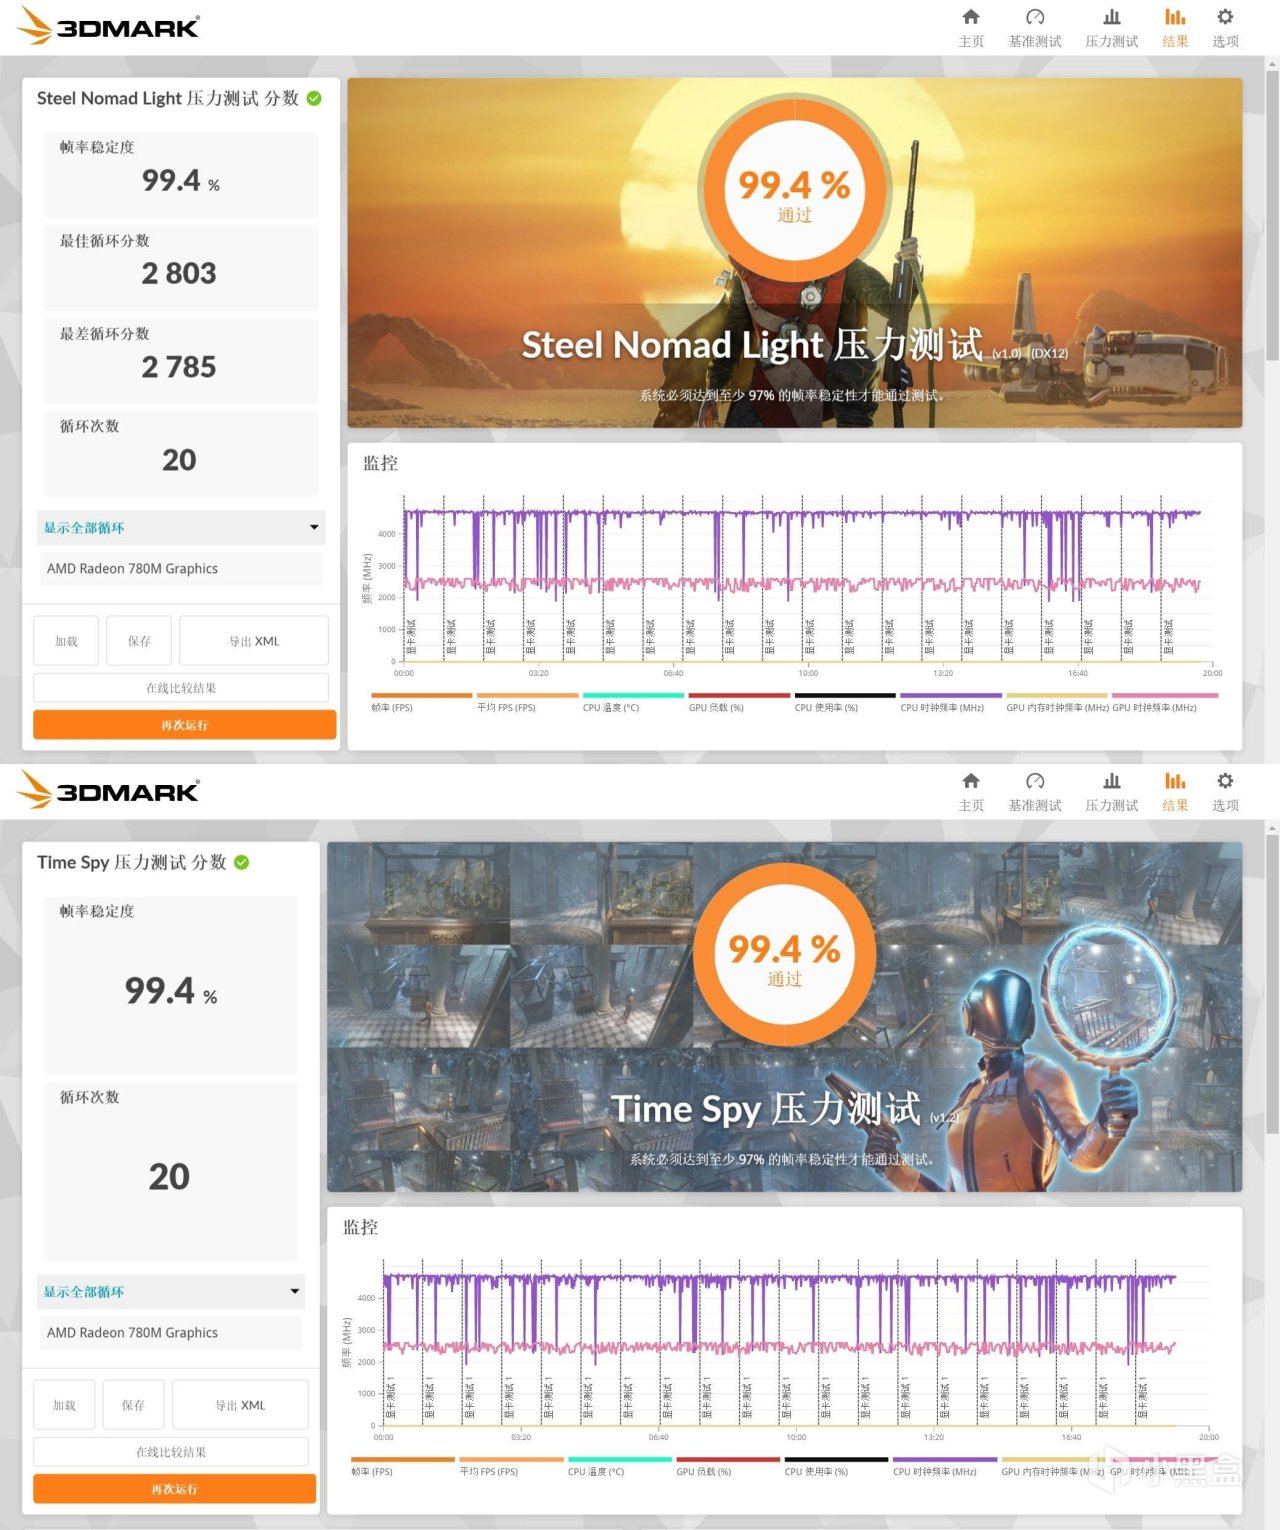Image resolution: width=1280 pixels, height=1530 pixels.
Task: Switch to 基准测试 tab in the Time Spy window
Action: [x=1035, y=791]
